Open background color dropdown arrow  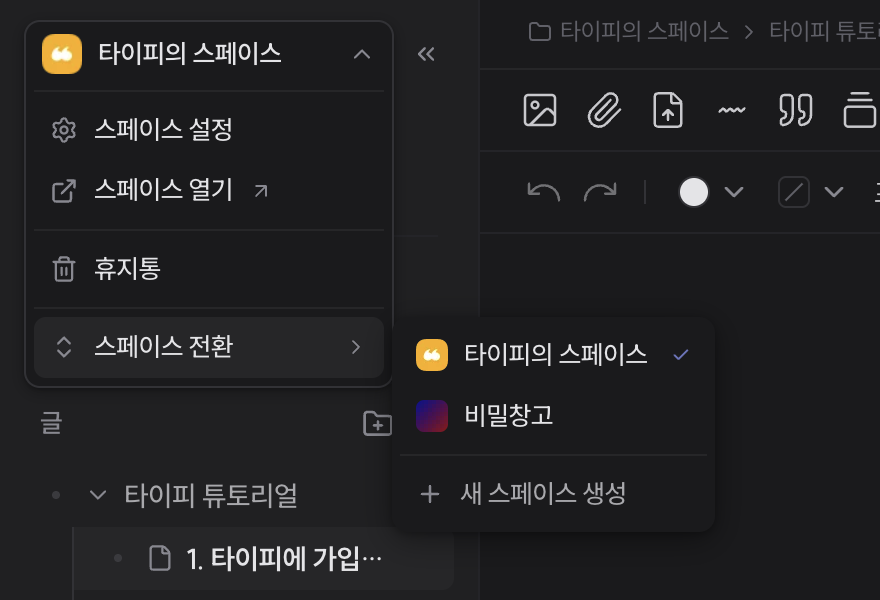pos(834,193)
